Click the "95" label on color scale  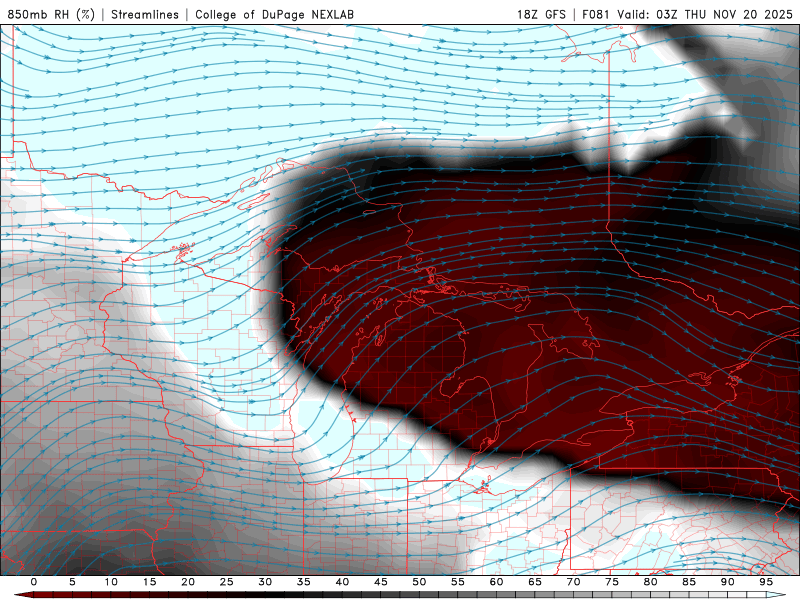point(766,582)
